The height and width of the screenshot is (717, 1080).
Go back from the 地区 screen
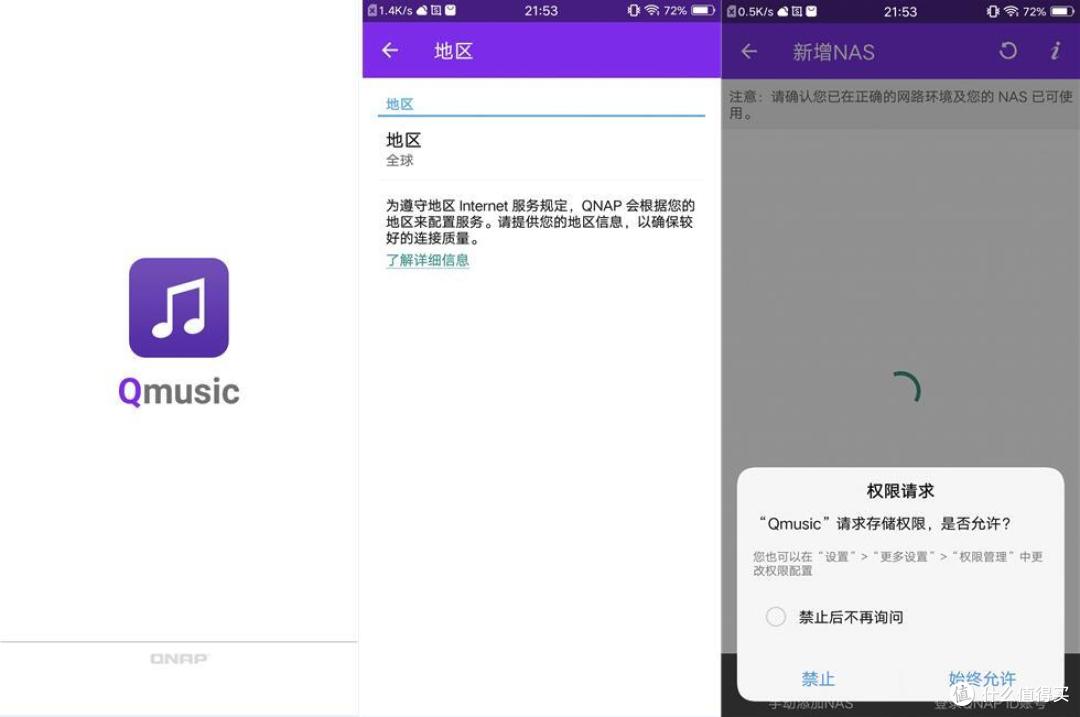coord(390,50)
